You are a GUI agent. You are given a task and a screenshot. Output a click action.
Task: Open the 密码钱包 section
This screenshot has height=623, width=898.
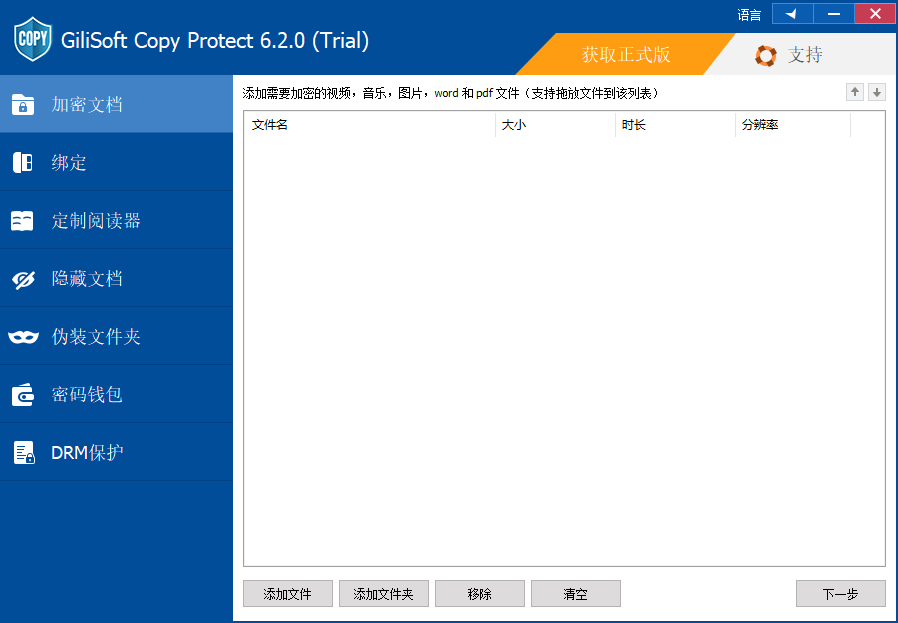pyautogui.click(x=116, y=395)
